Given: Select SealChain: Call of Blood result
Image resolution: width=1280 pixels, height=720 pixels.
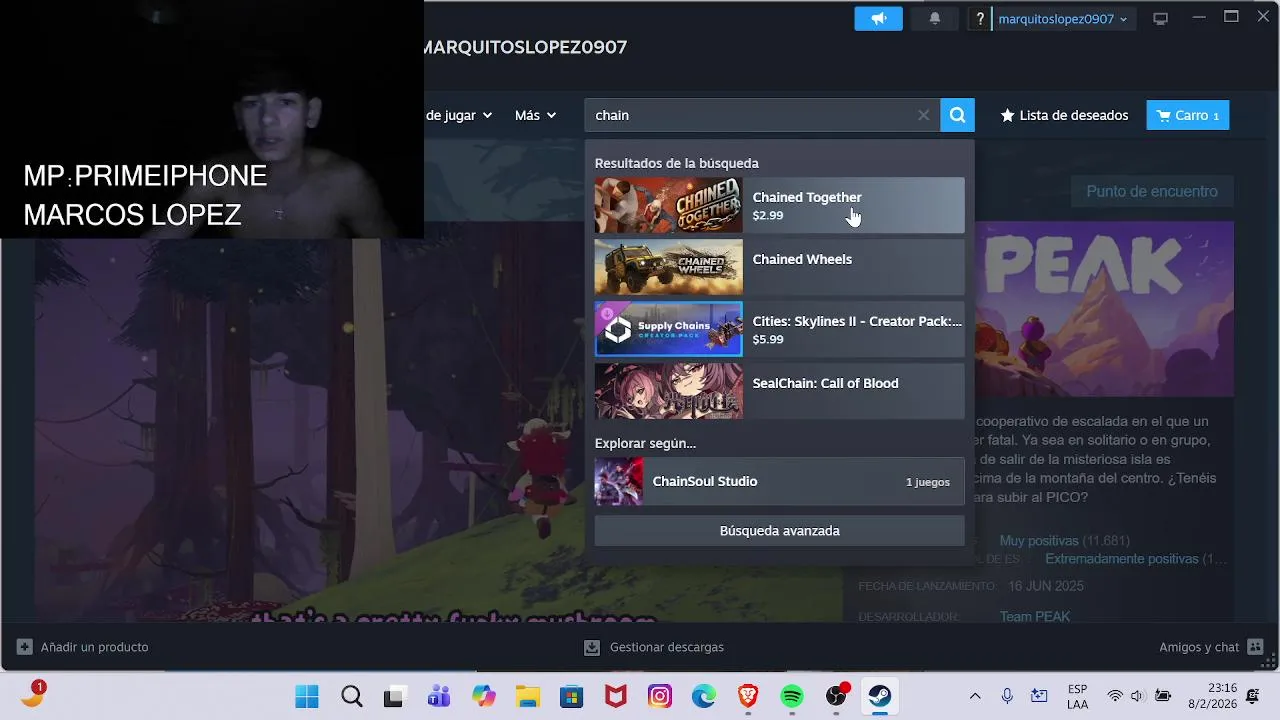Looking at the screenshot, I should point(780,391).
